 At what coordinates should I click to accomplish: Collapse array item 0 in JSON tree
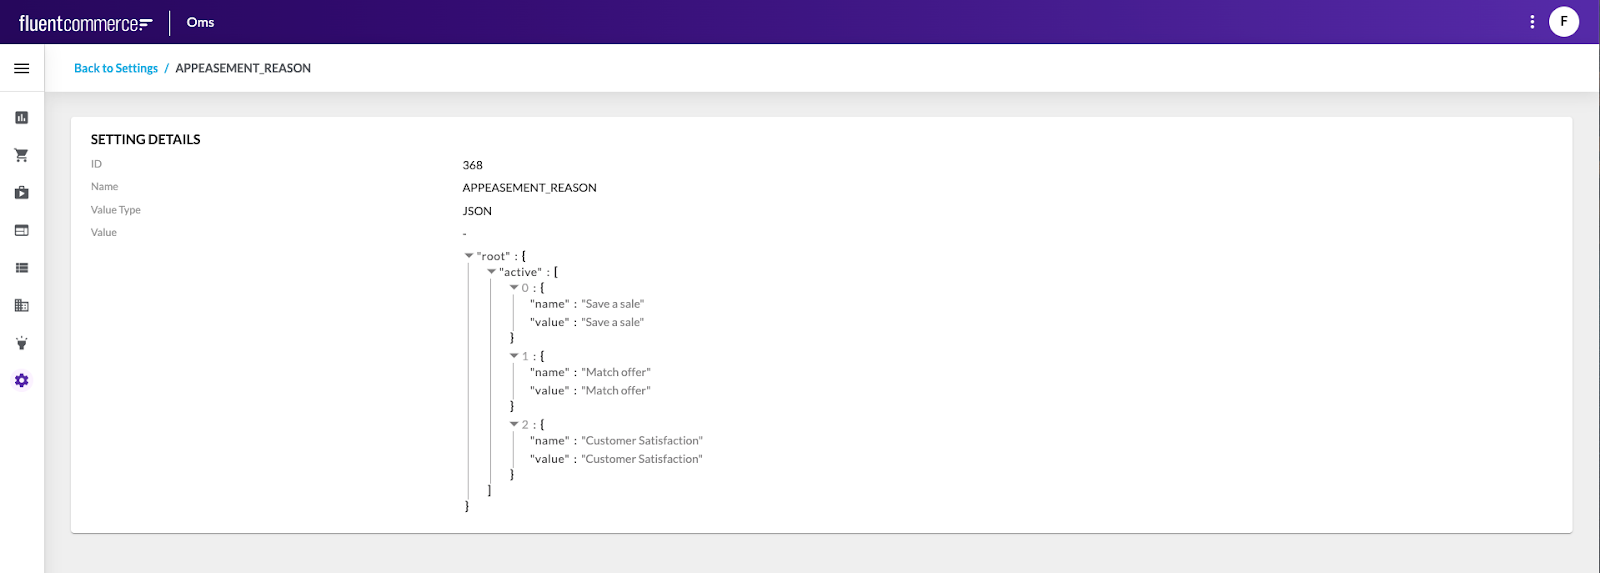pos(514,288)
